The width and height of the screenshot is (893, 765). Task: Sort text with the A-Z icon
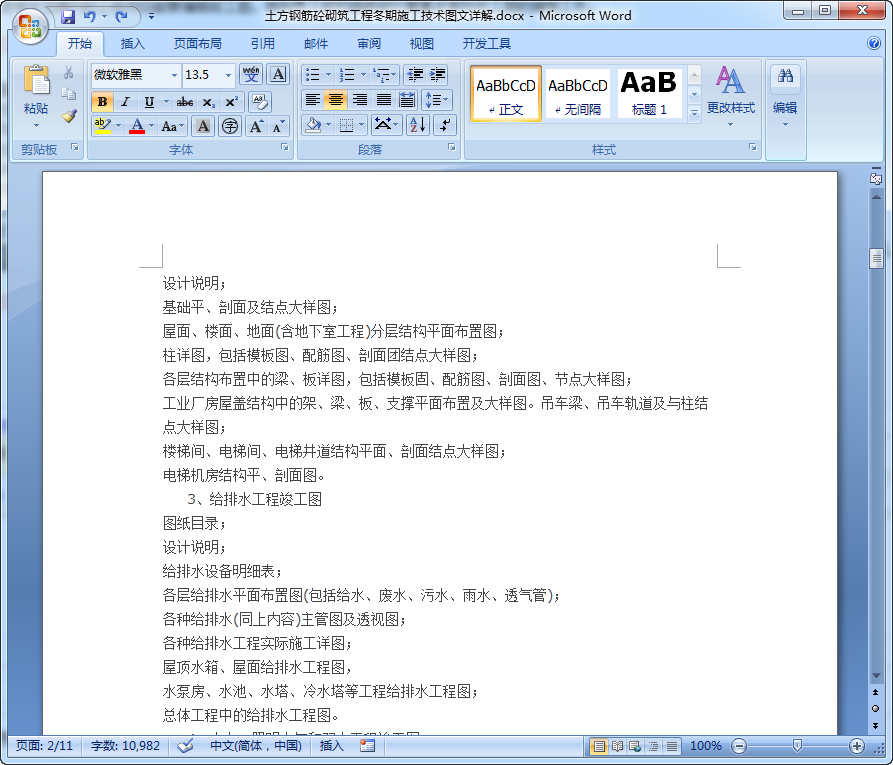pyautogui.click(x=417, y=125)
